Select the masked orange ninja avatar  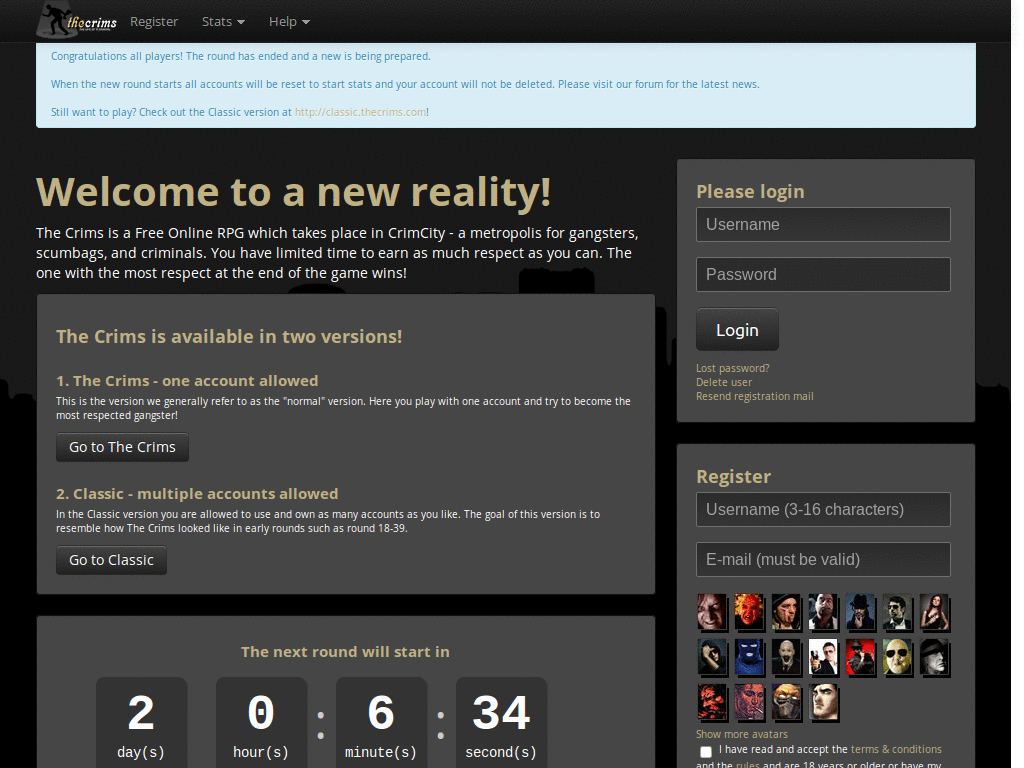click(x=786, y=702)
